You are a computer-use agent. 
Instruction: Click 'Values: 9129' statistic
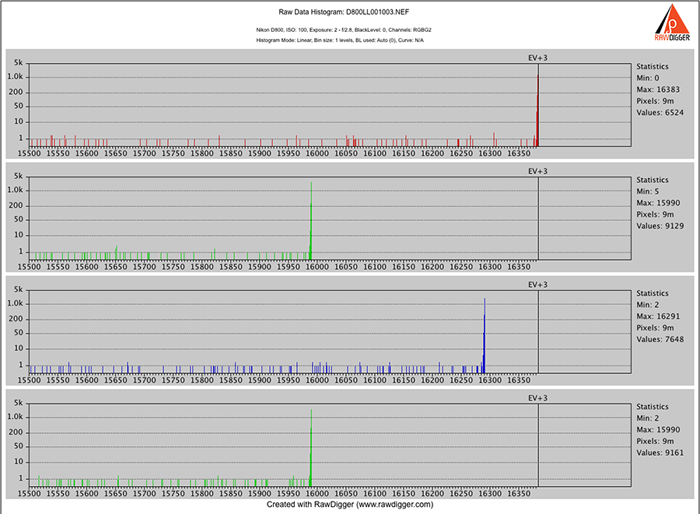coord(660,226)
